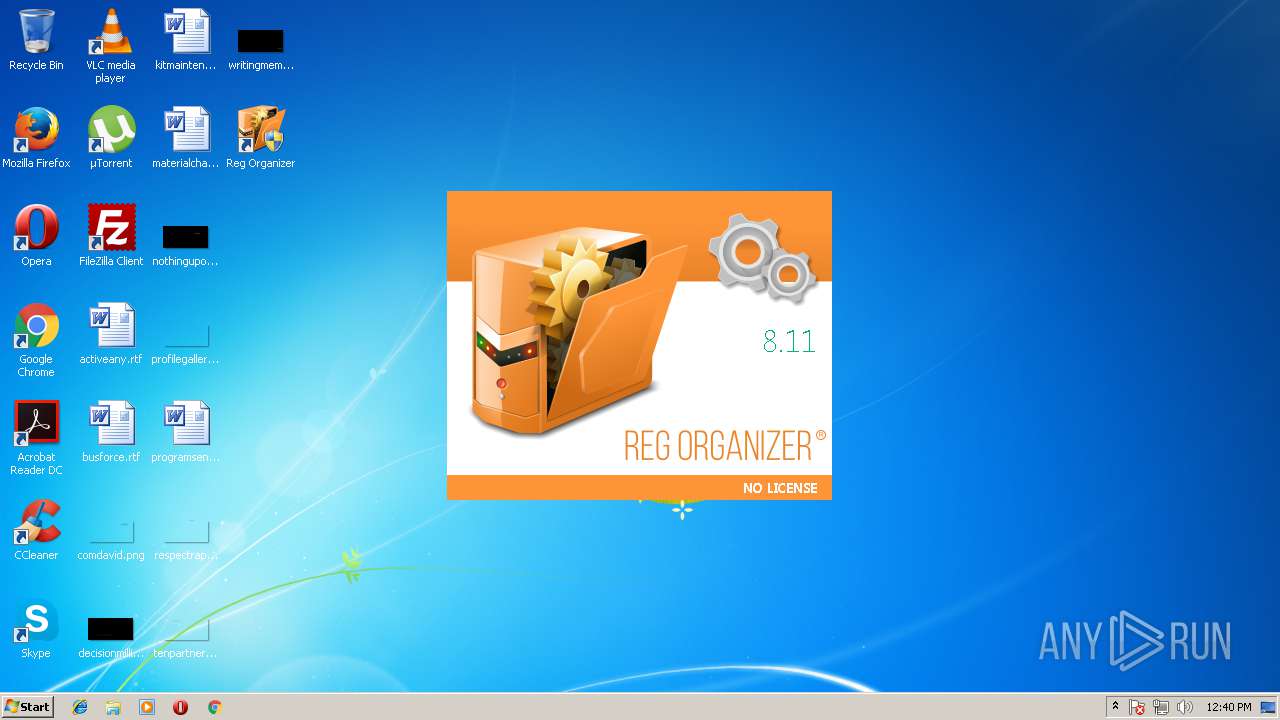Select the Opera desktop shortcut
1280x720 pixels.
point(36,236)
